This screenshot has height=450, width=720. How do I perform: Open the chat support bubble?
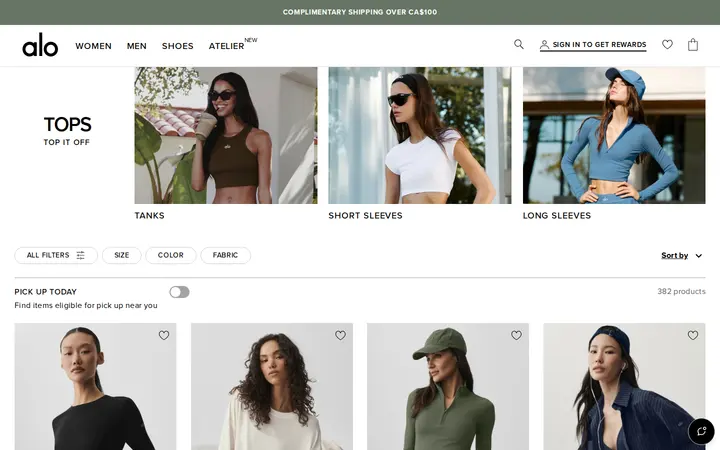(701, 431)
